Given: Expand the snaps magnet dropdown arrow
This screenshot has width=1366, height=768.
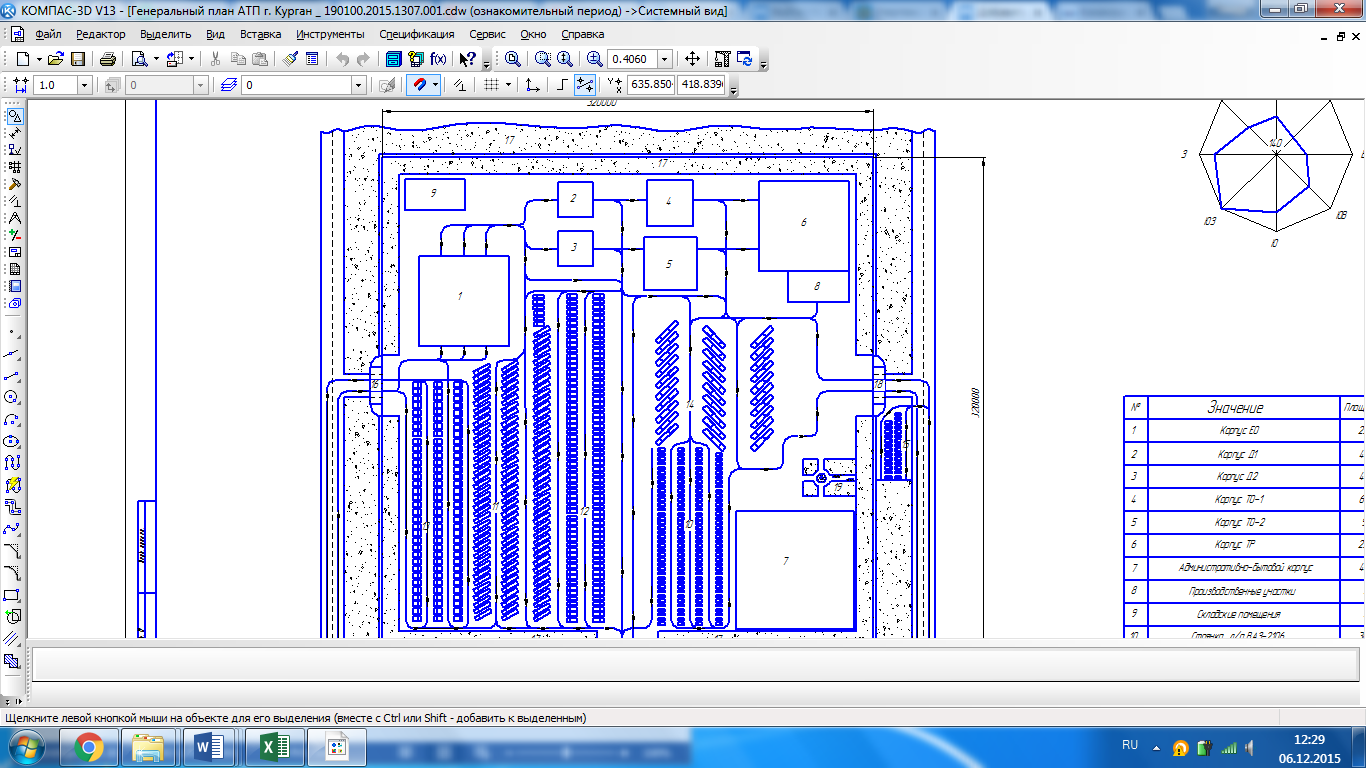Looking at the screenshot, I should click(435, 85).
